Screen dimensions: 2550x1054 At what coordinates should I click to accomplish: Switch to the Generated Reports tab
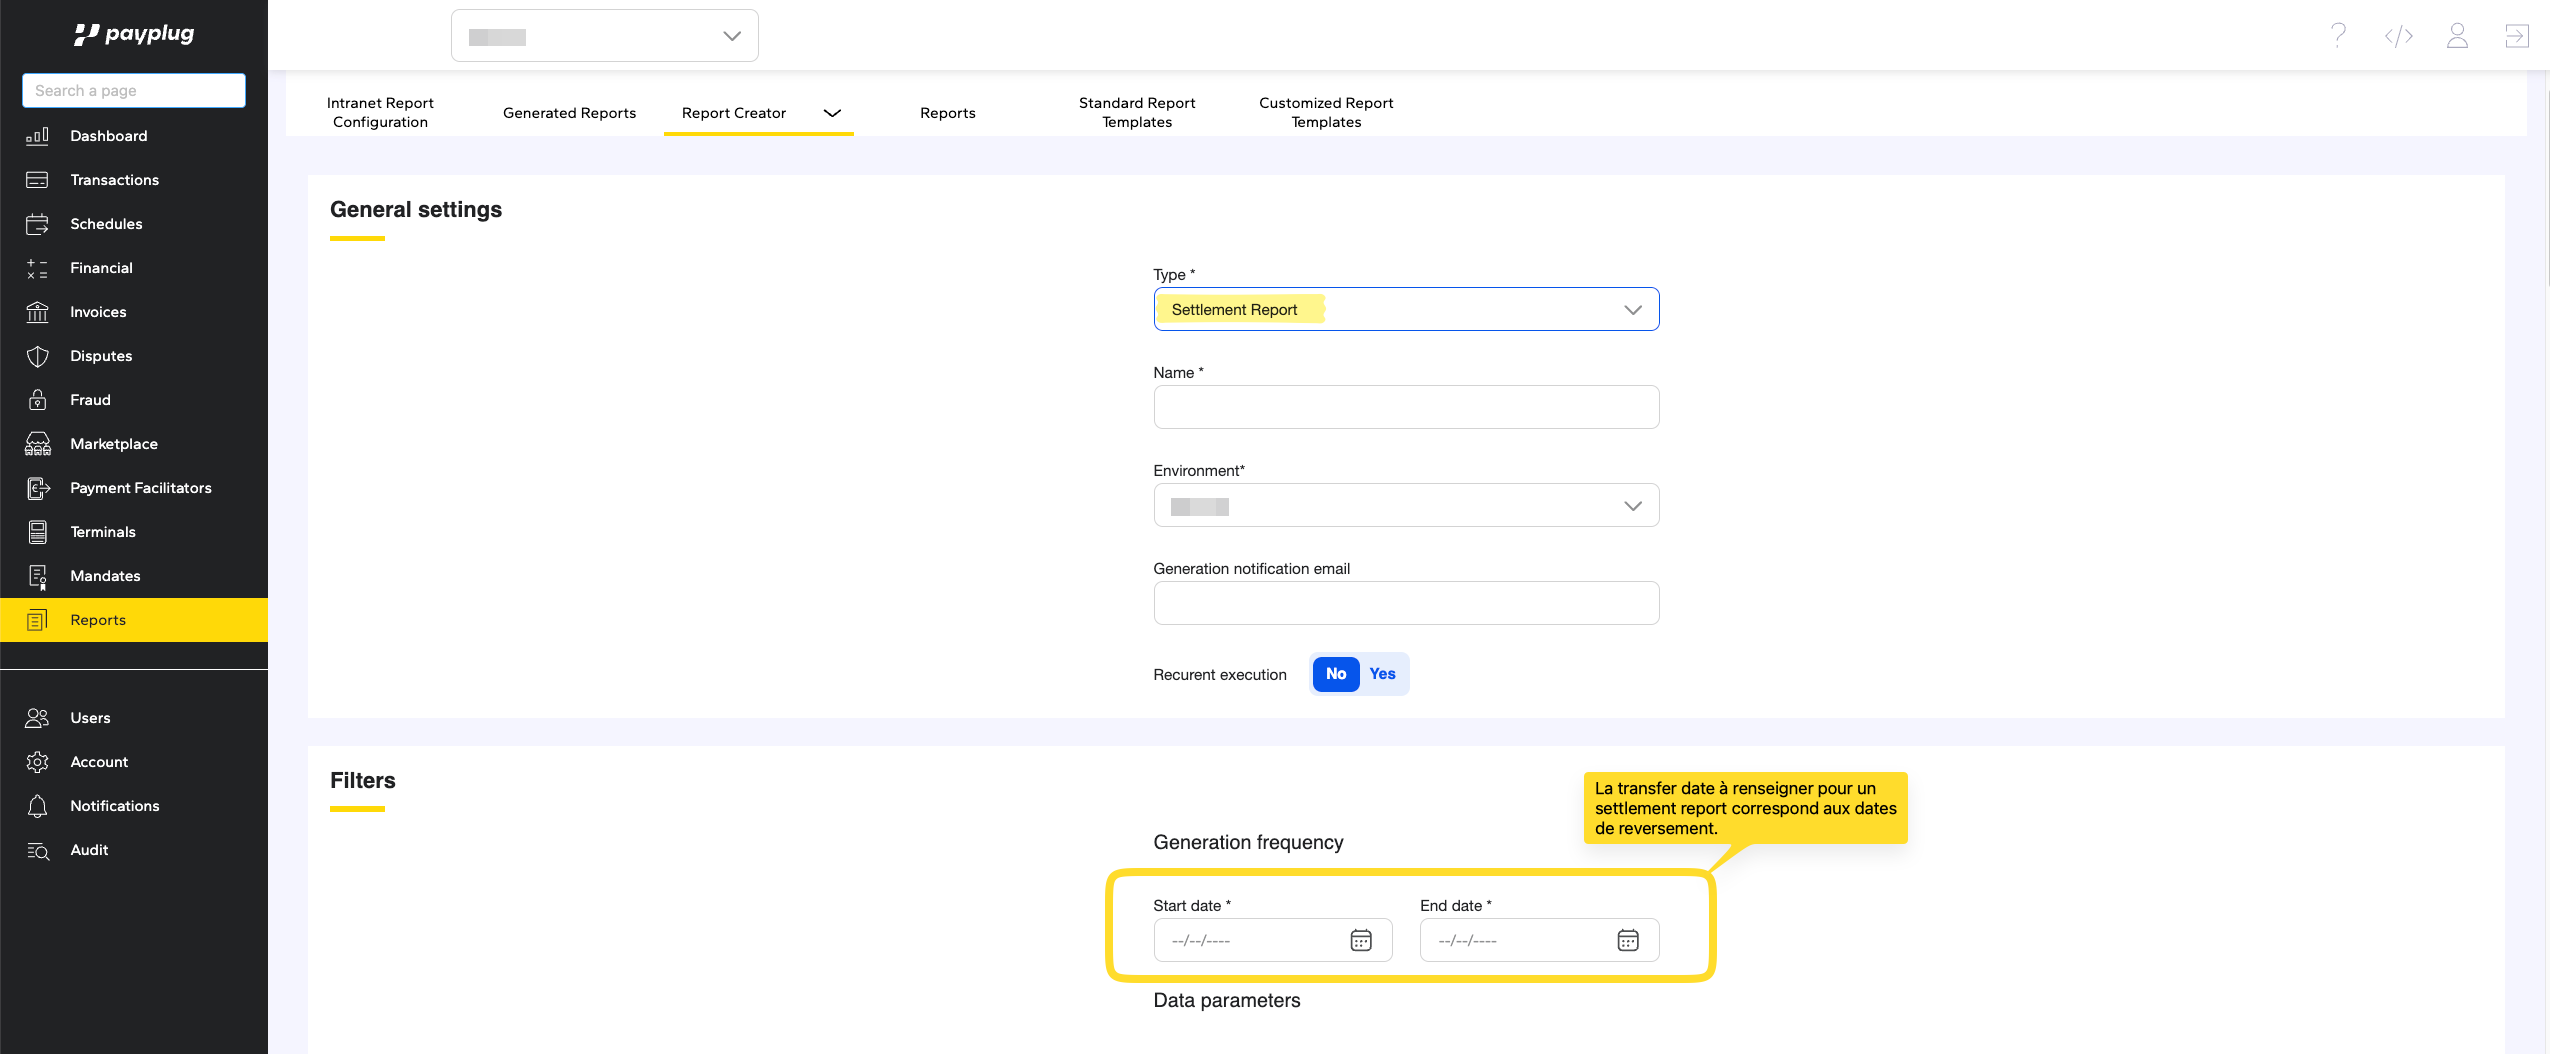[x=569, y=113]
